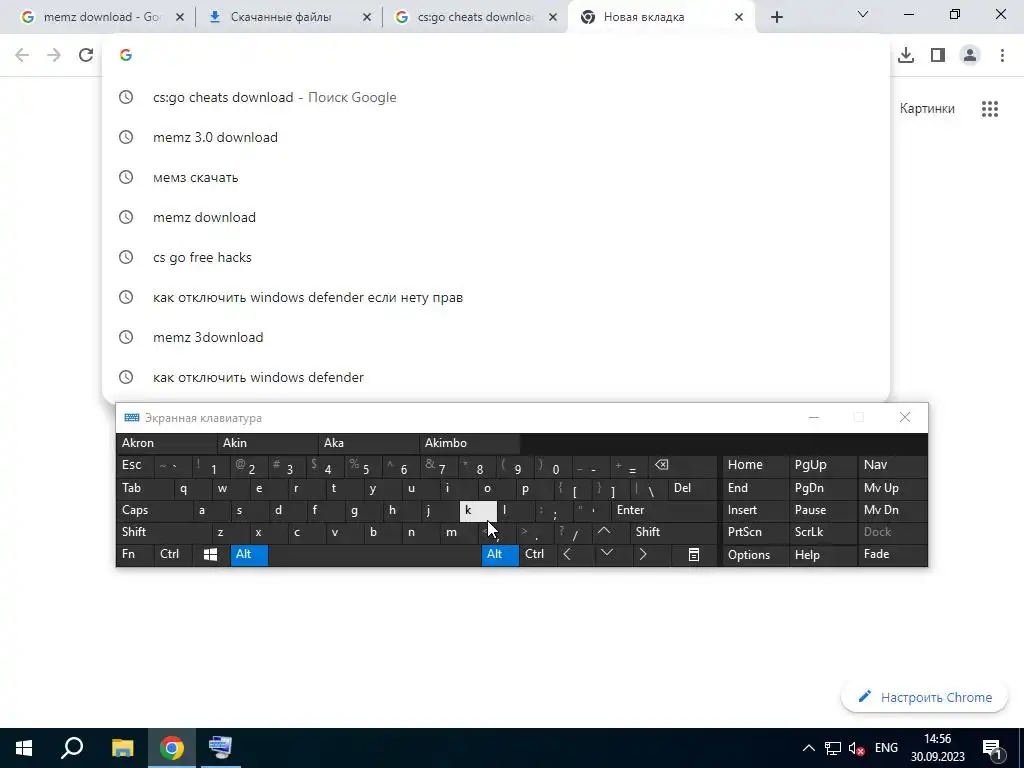Tap the Enter key on keyboard
Image resolution: width=1024 pixels, height=768 pixels.
[664, 510]
